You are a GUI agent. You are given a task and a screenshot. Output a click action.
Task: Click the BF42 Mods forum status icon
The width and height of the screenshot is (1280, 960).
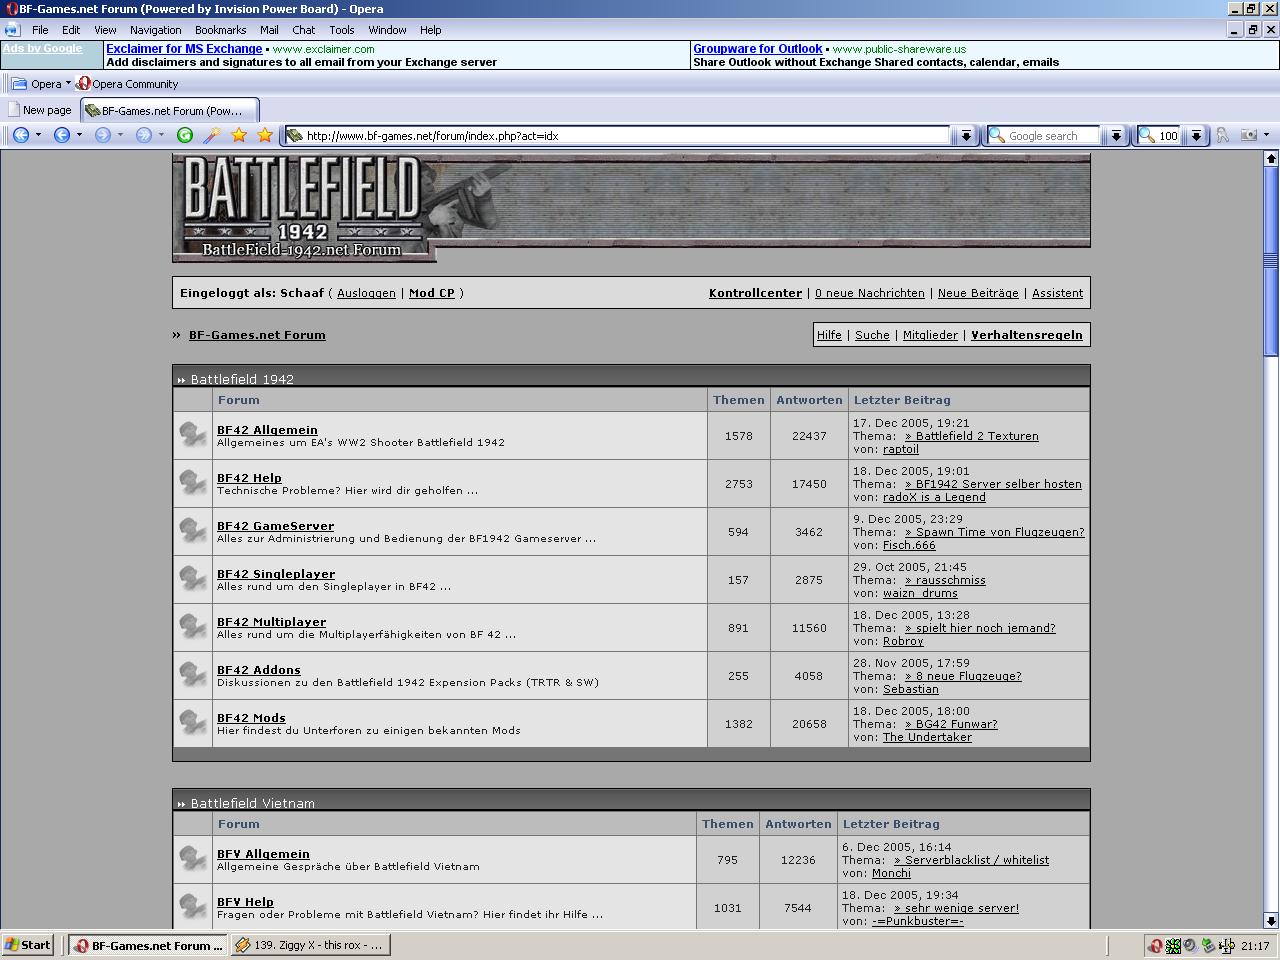[192, 723]
